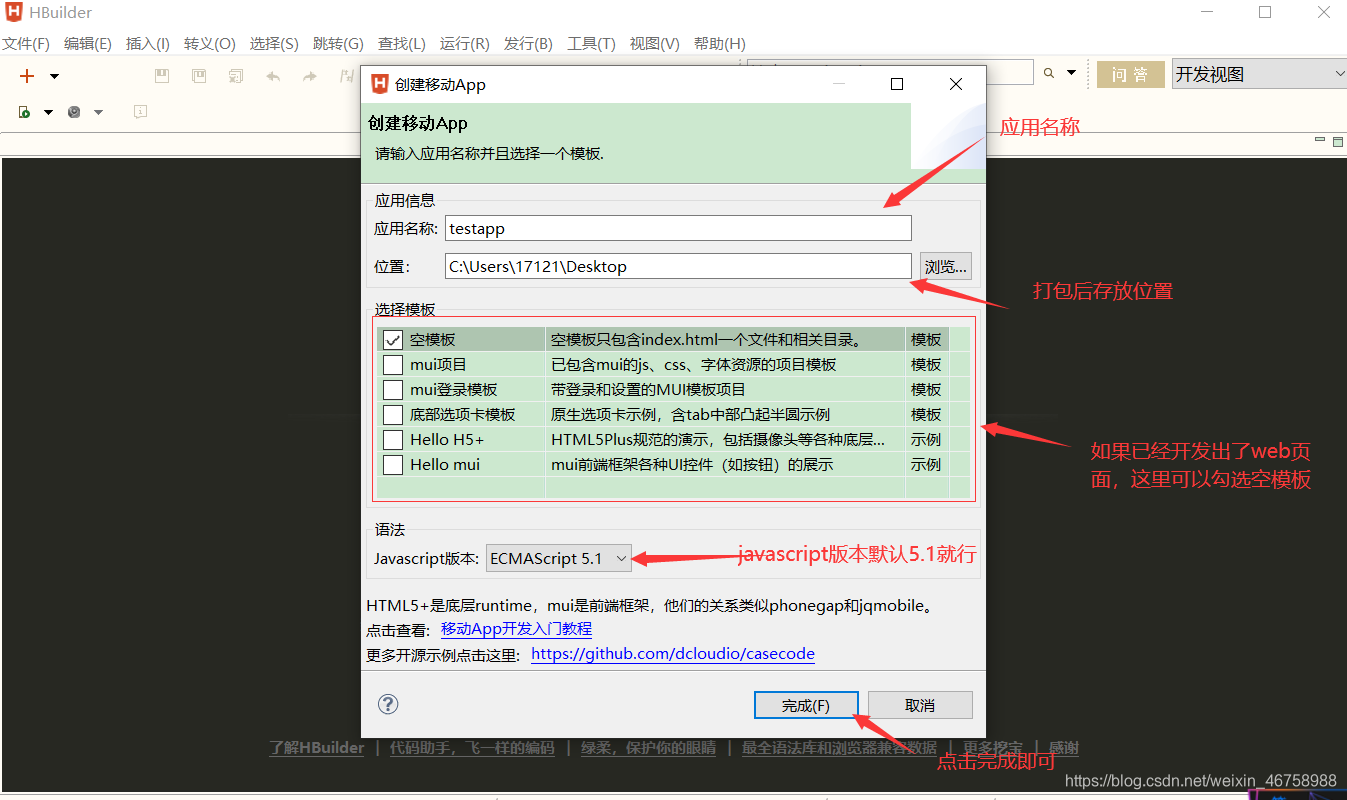Click the Redo arrow in toolbar
The image size is (1347, 800).
tap(310, 76)
